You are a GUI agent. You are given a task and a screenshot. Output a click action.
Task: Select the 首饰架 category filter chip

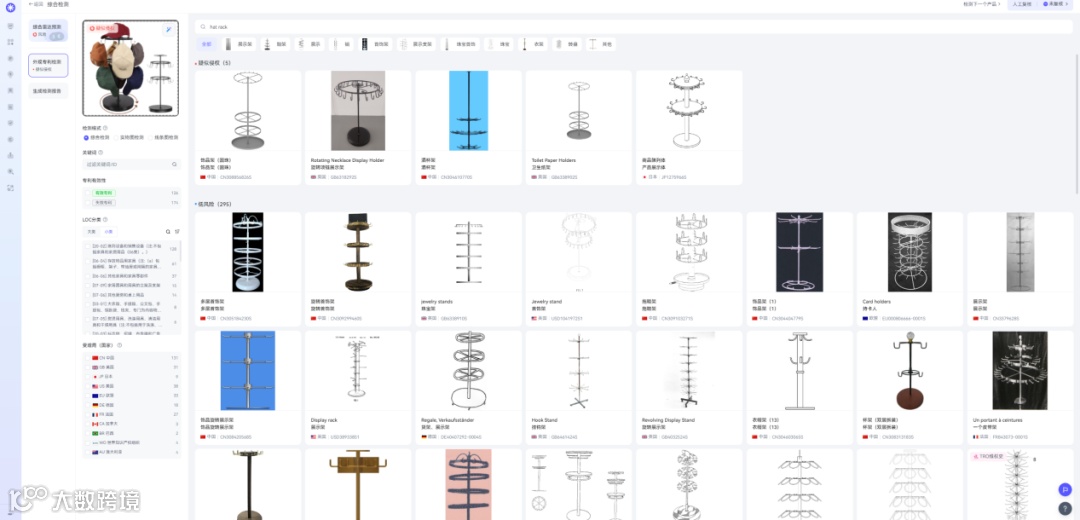376,44
